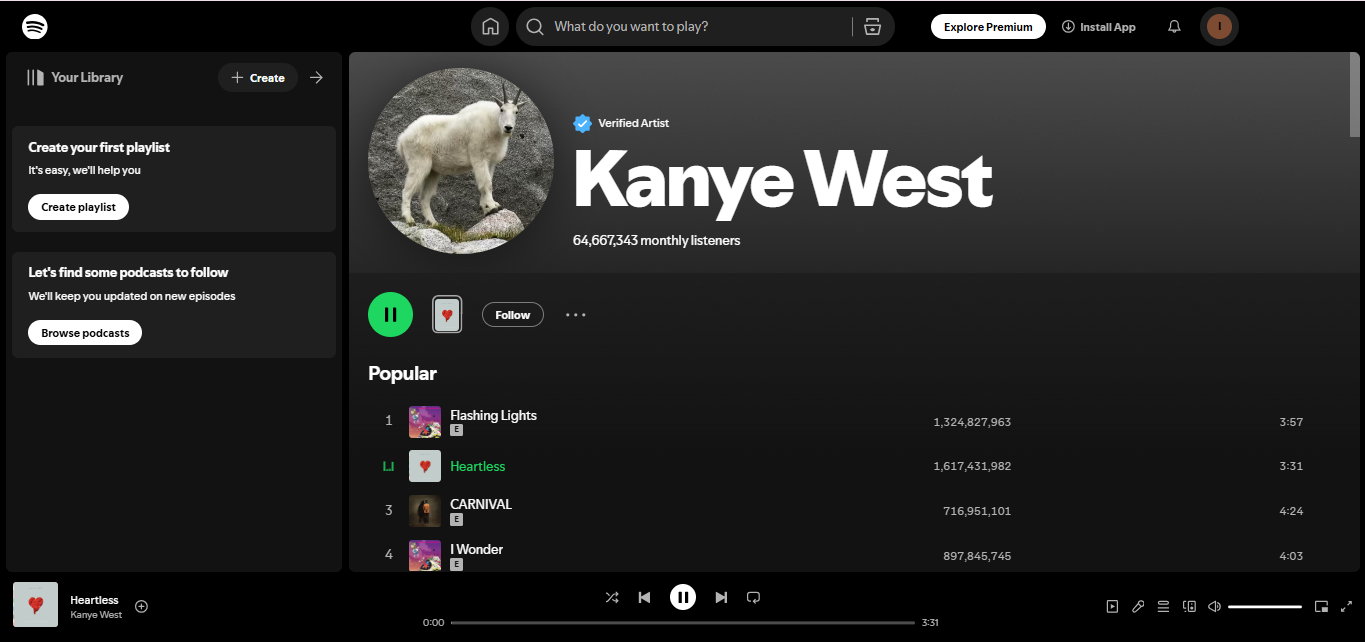This screenshot has width=1365, height=642.
Task: Enable shuffle playback
Action: coord(612,597)
